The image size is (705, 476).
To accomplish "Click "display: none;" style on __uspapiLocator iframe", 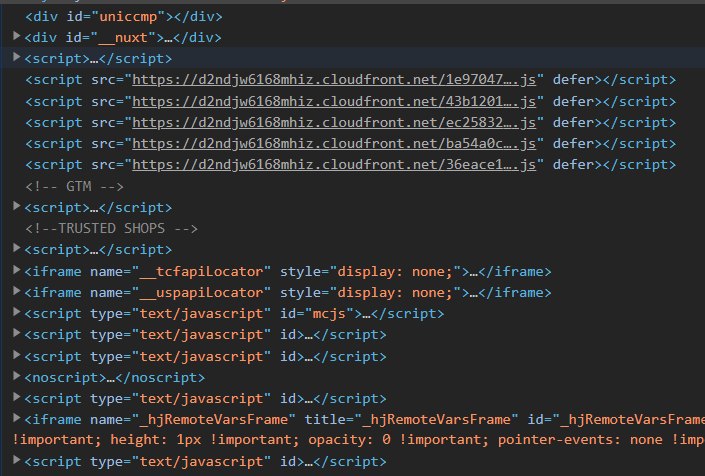I will [x=395, y=293].
